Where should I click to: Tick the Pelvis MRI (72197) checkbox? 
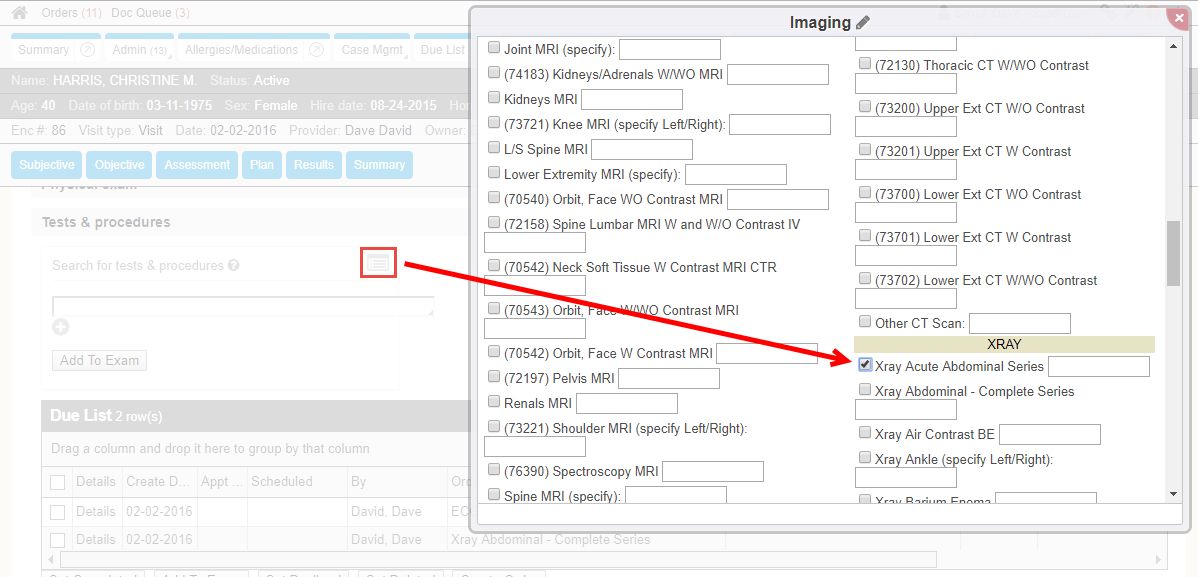click(x=494, y=377)
